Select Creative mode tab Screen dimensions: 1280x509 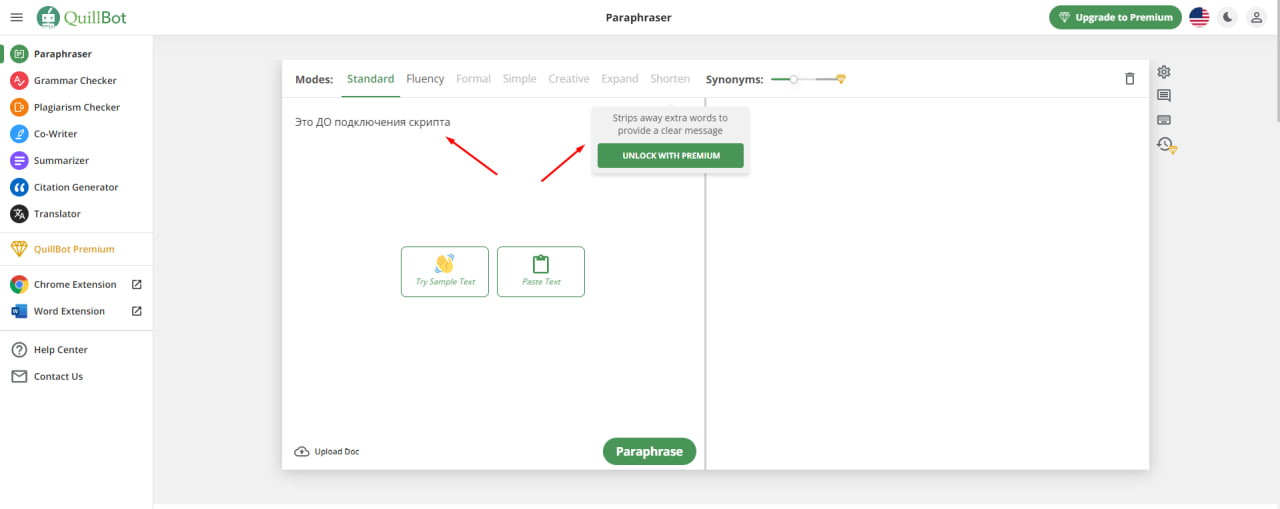(569, 79)
